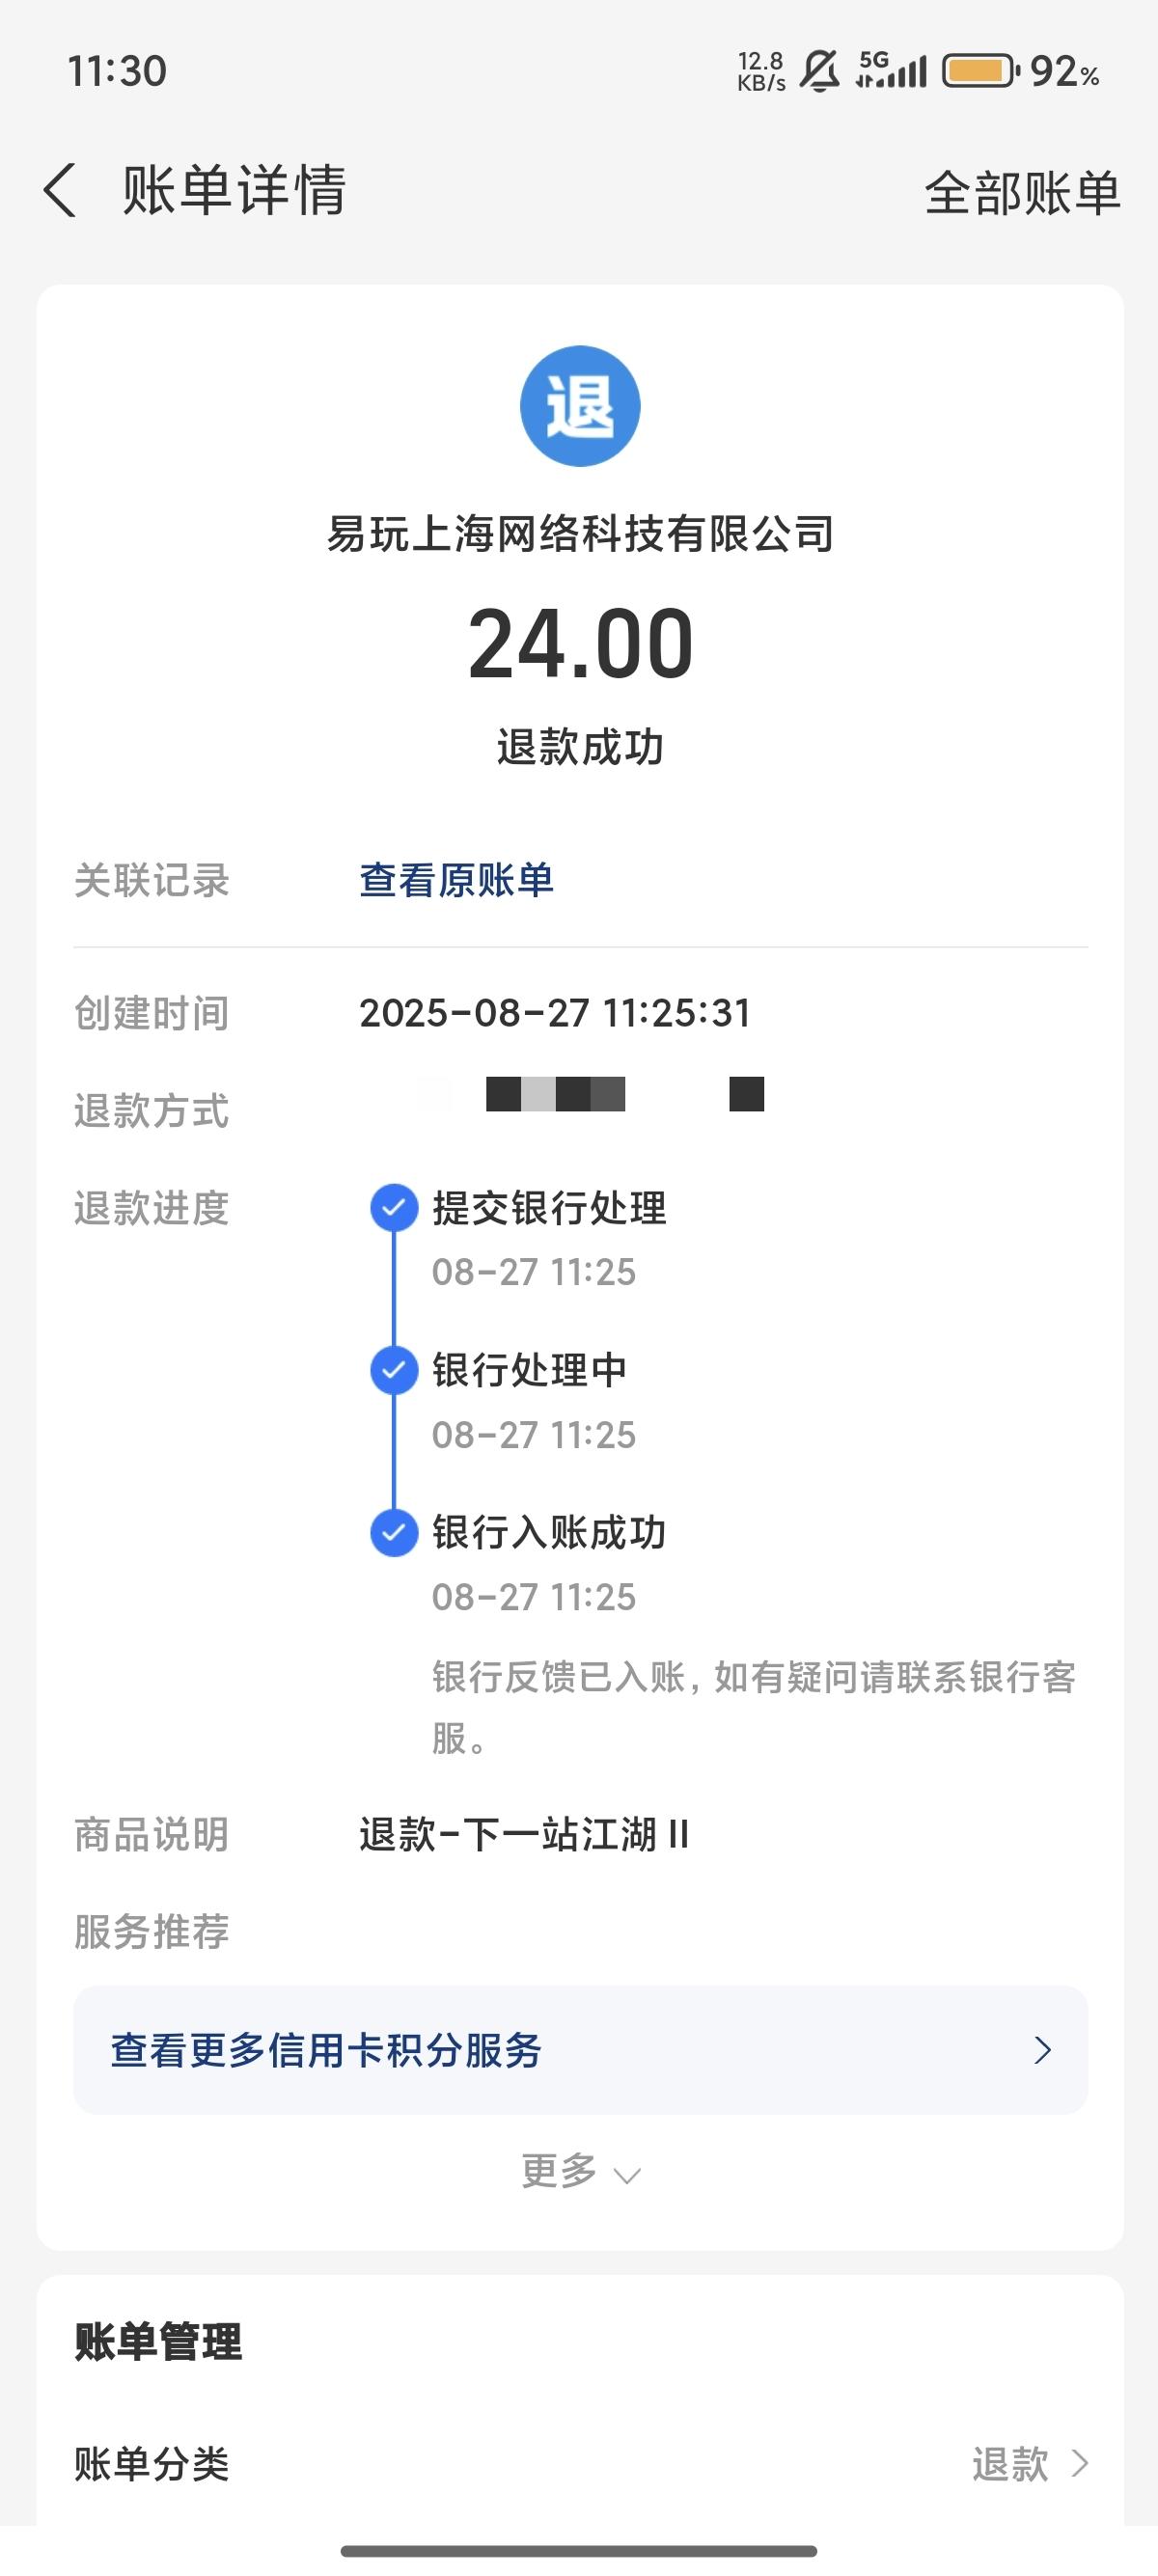Select the 账单分类 row
1158x2576 pixels.
tap(580, 2463)
